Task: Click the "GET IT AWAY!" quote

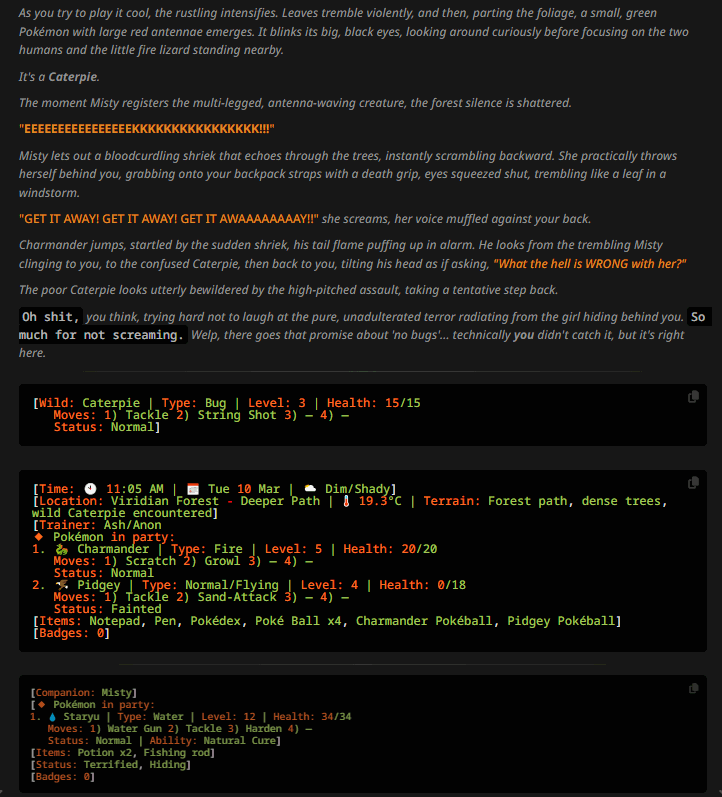Action: (169, 219)
